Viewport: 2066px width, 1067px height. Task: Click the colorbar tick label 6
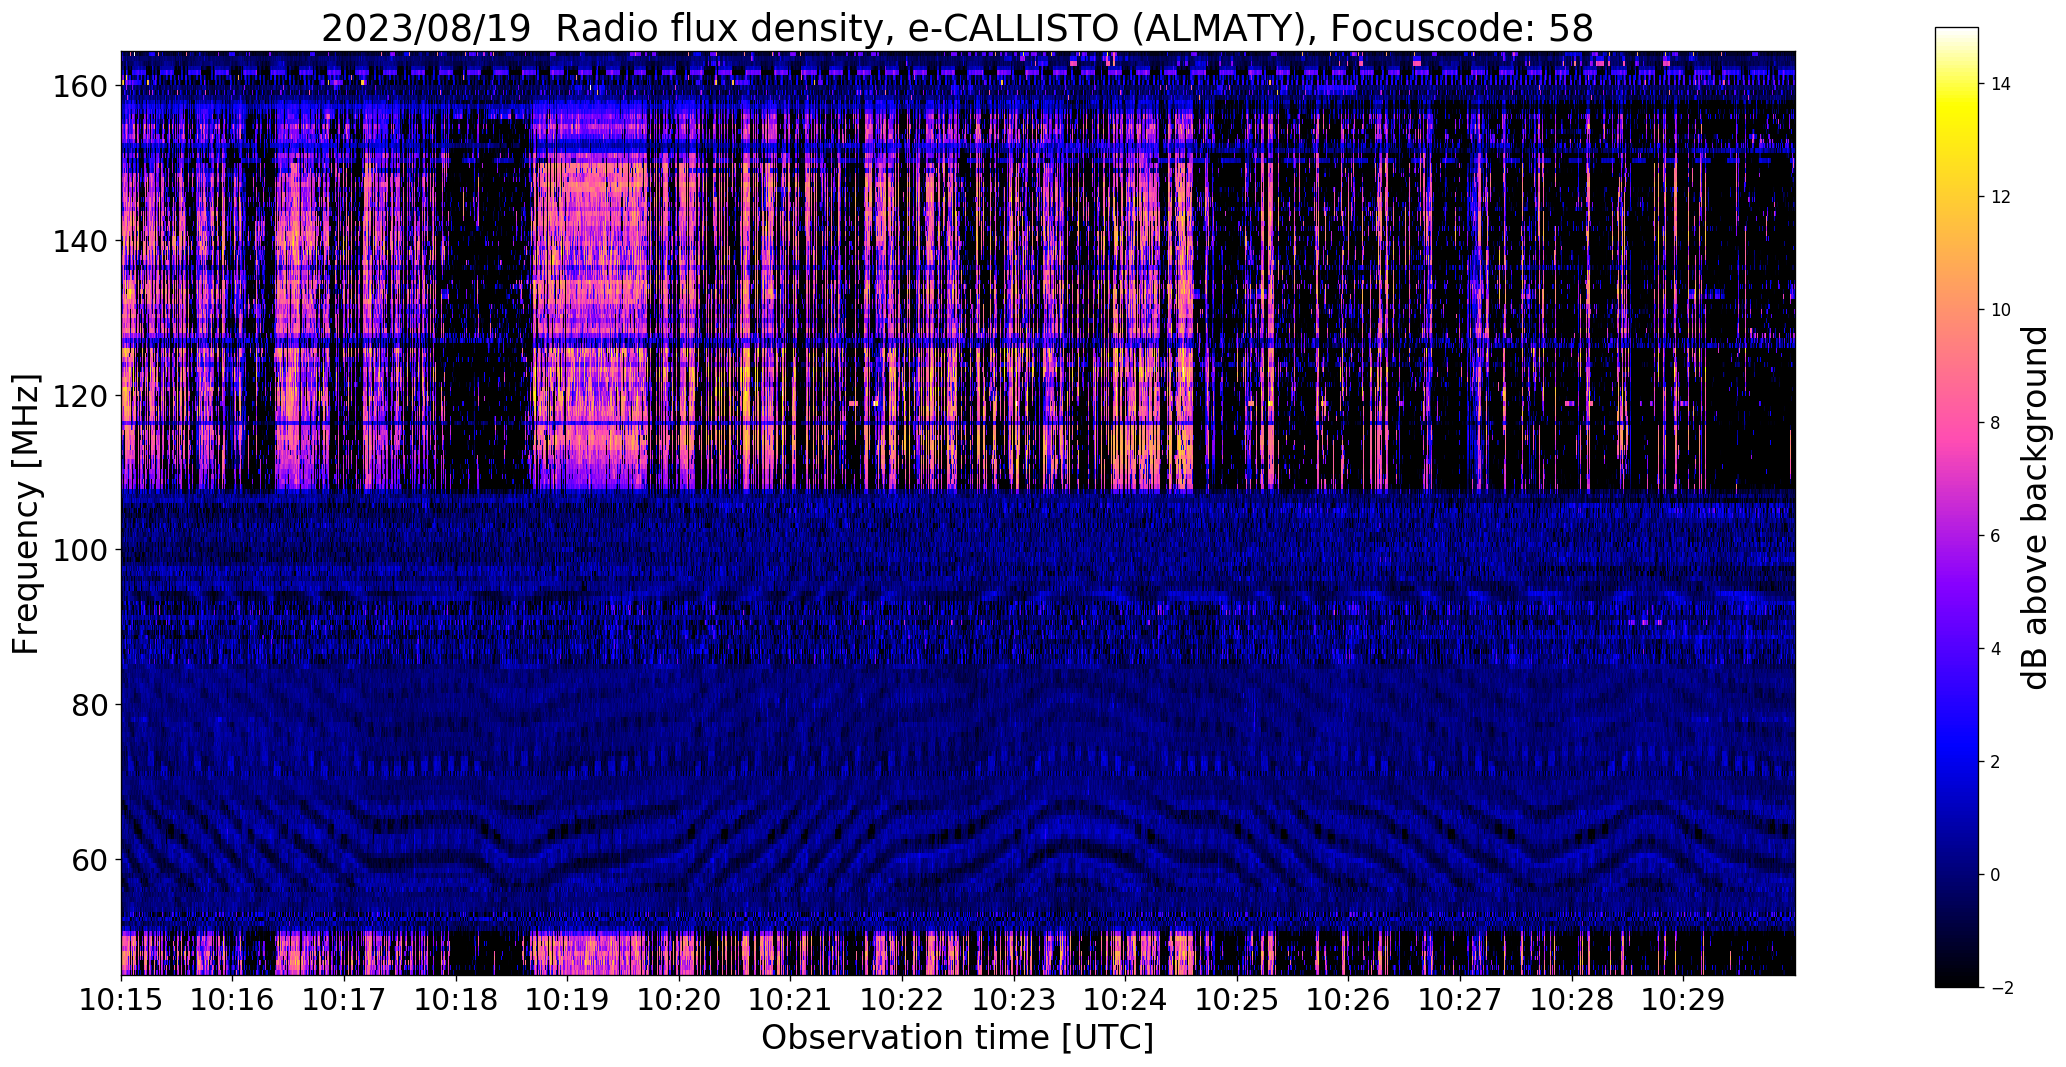1995,536
